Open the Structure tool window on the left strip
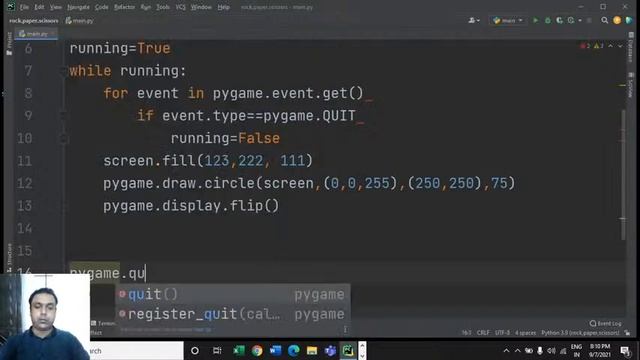Screen dimensions: 640x360 [x=9, y=258]
